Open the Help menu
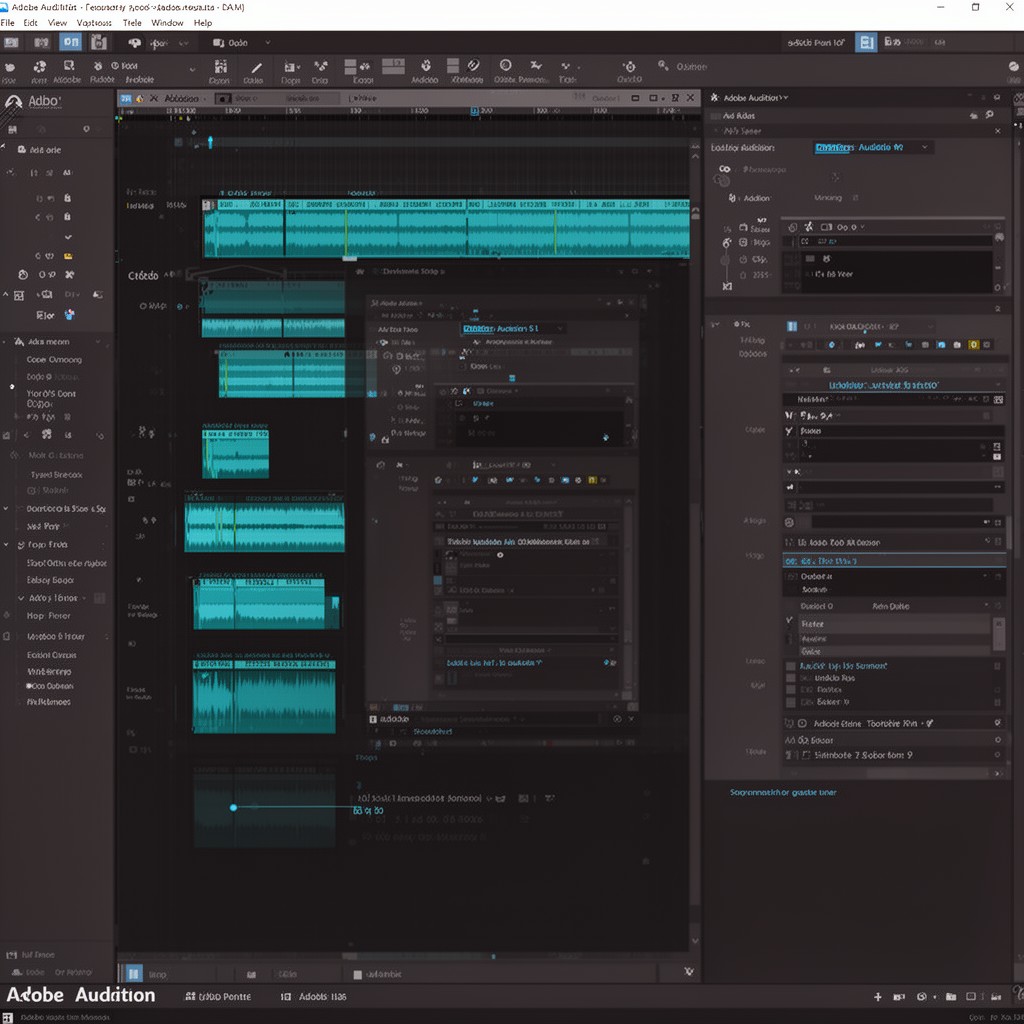This screenshot has width=1024, height=1024. pos(203,22)
